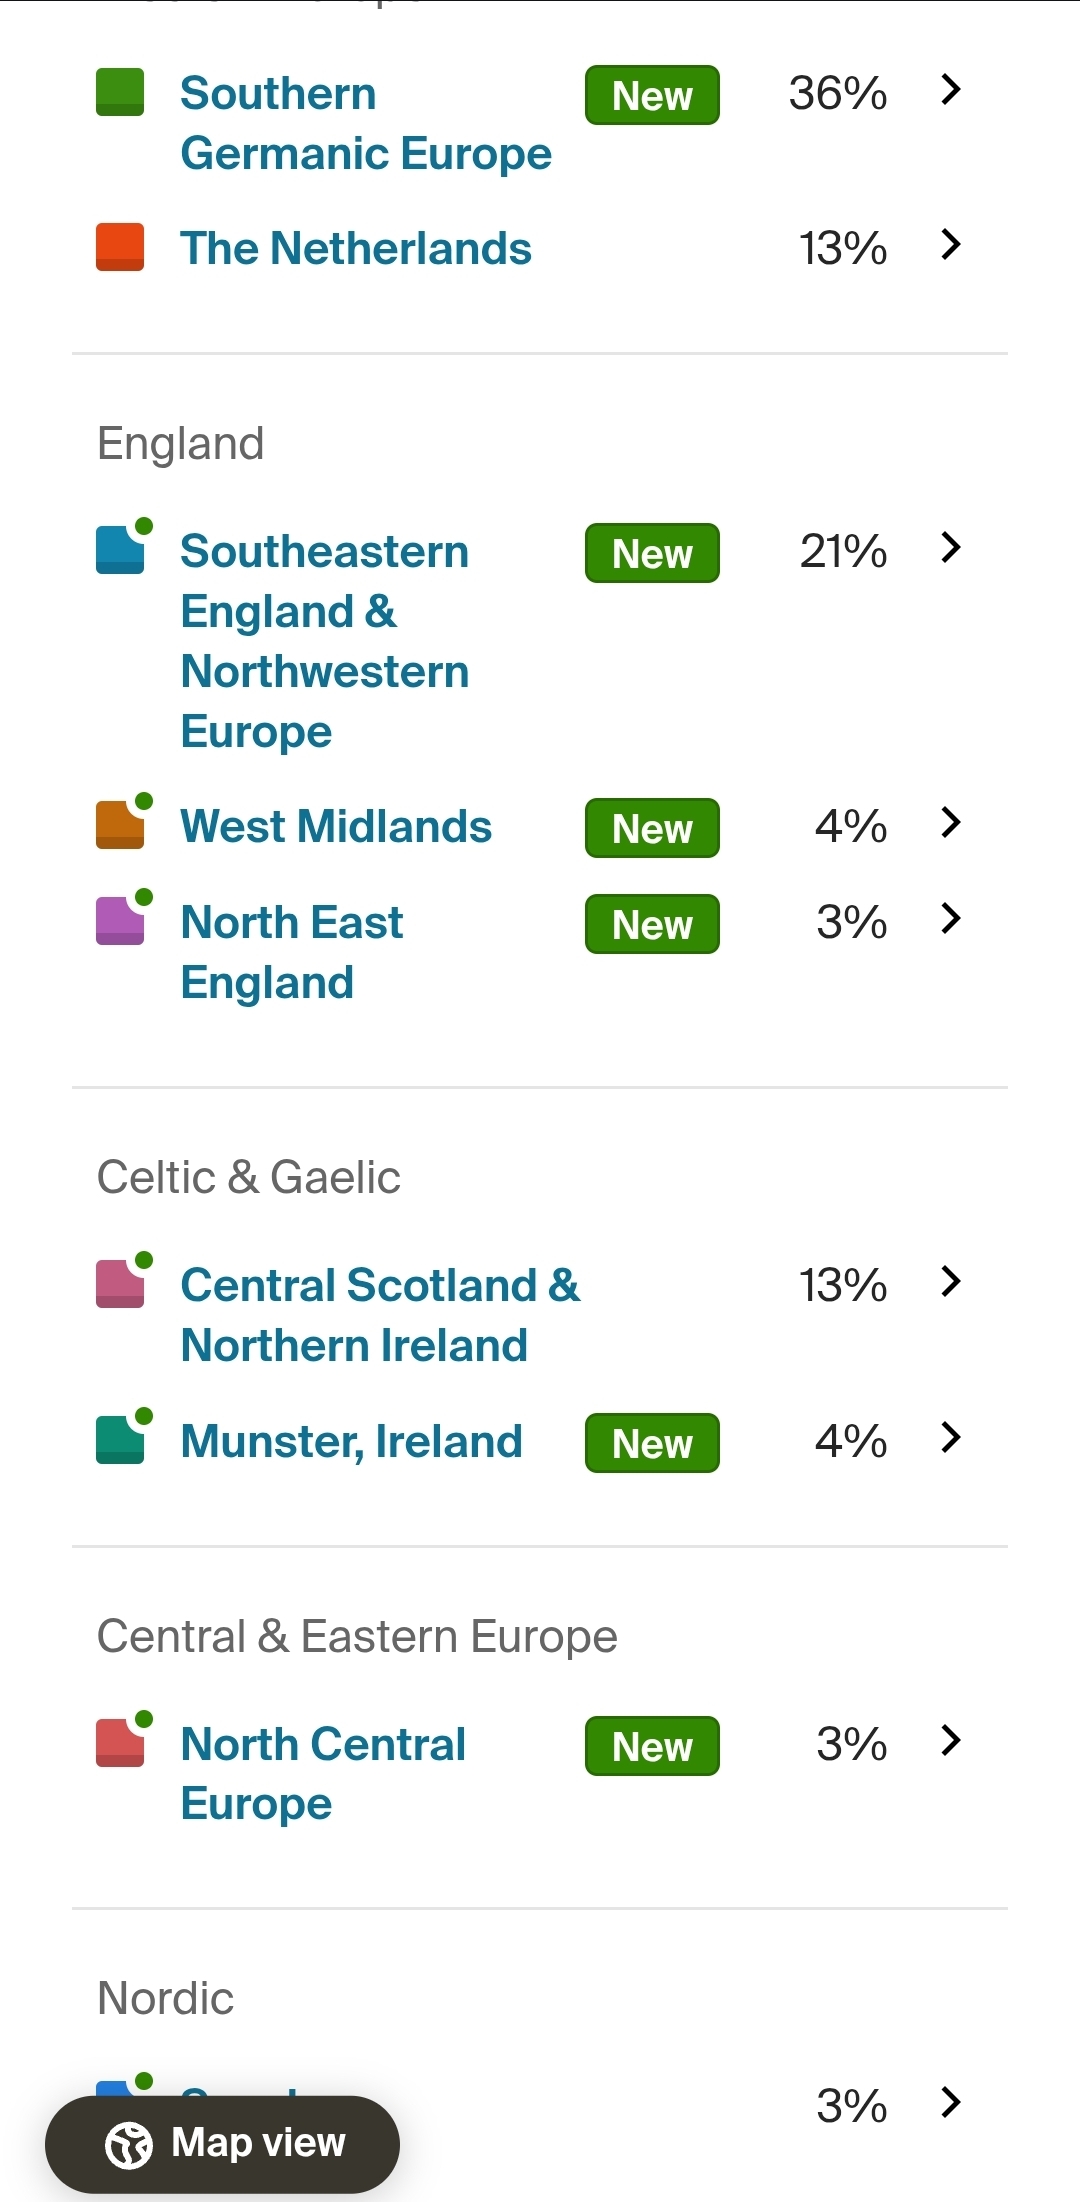Click purple North East England icon
1080x2202 pixels.
(x=122, y=918)
